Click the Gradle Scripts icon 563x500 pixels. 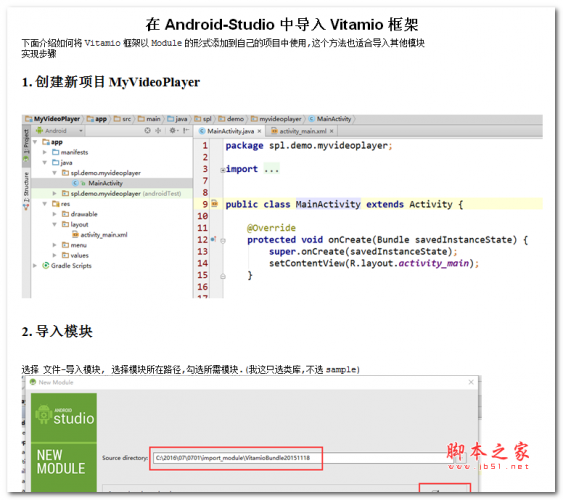tap(46, 266)
